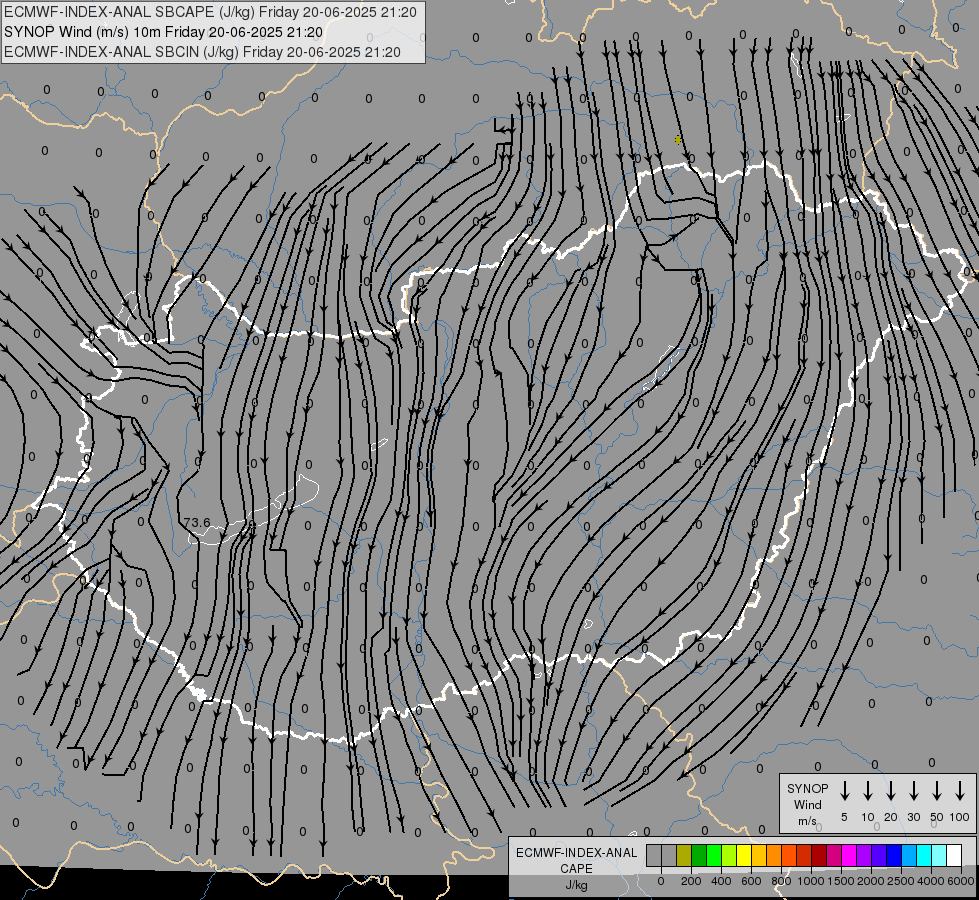Select the dark green CAPE legend swatch
Image resolution: width=979 pixels, height=900 pixels.
click(x=699, y=855)
